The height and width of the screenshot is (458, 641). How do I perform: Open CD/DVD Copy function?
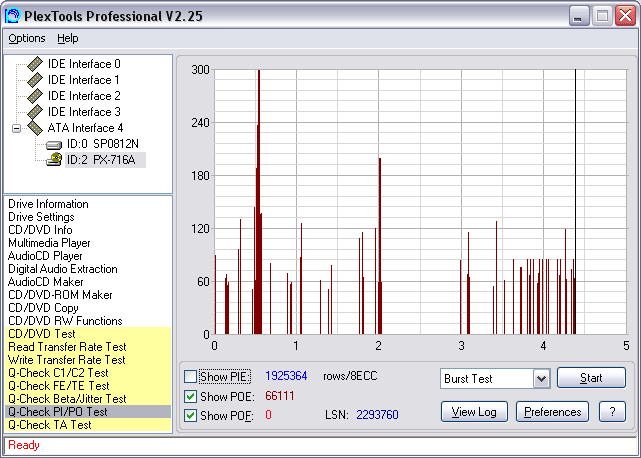(43, 308)
